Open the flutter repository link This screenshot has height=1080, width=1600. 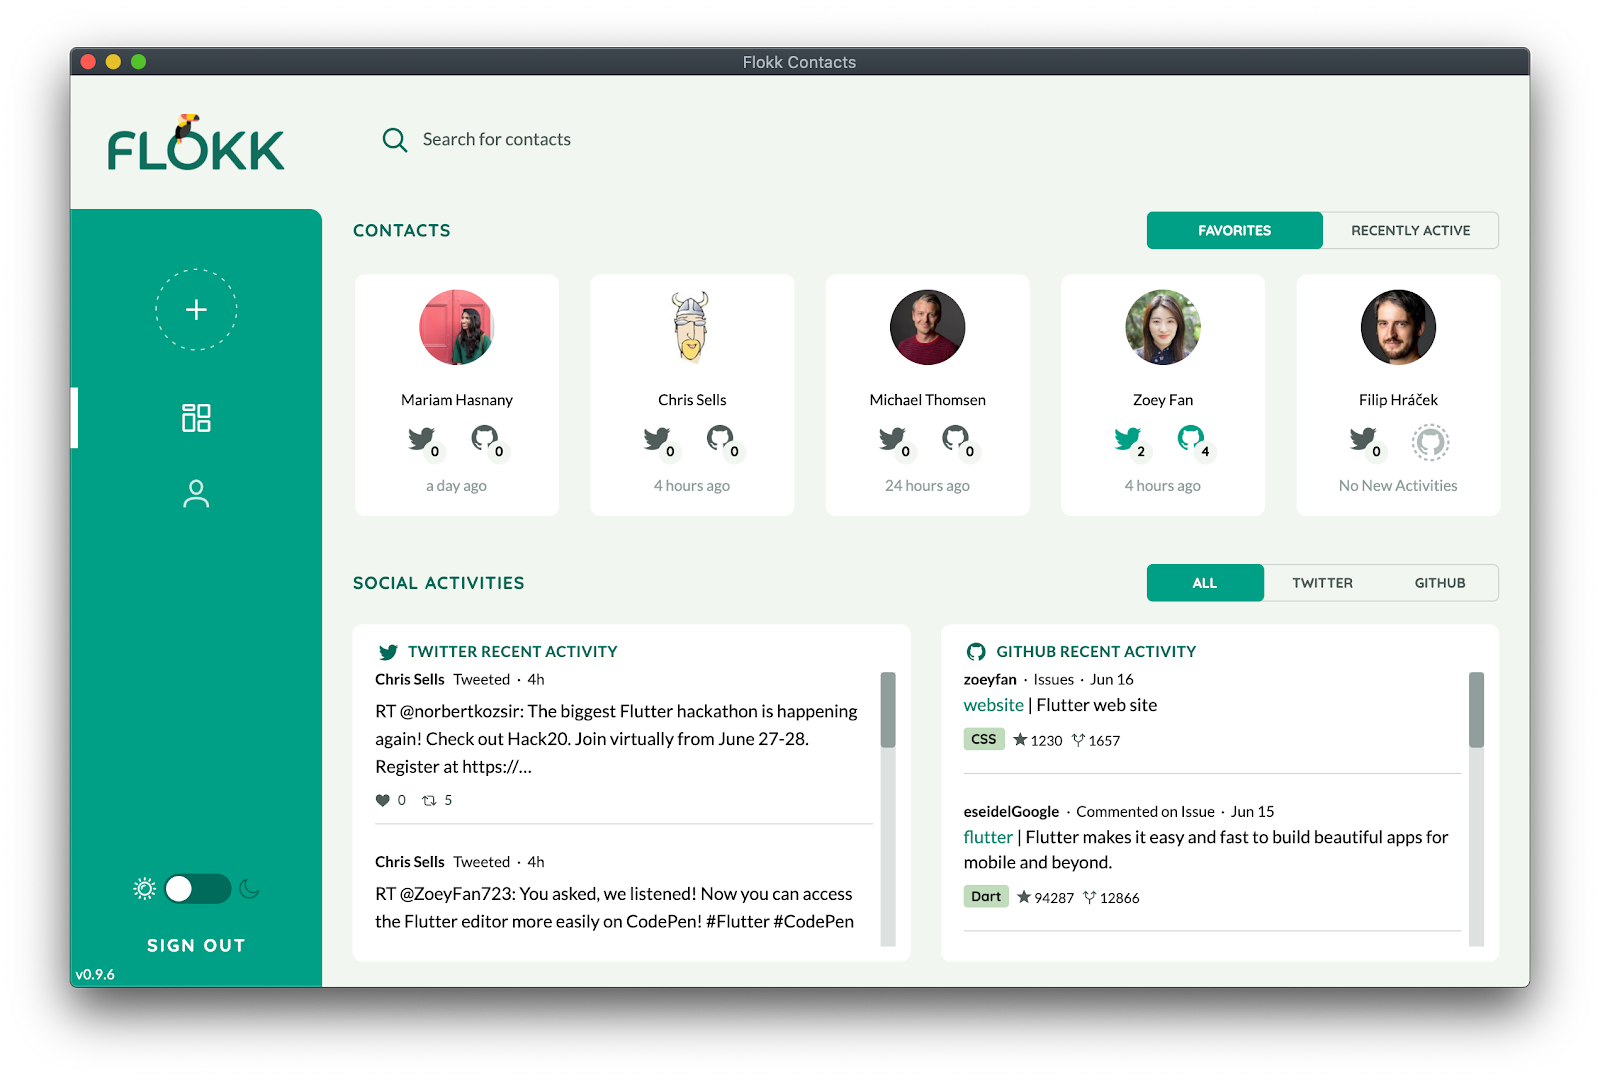pos(988,837)
